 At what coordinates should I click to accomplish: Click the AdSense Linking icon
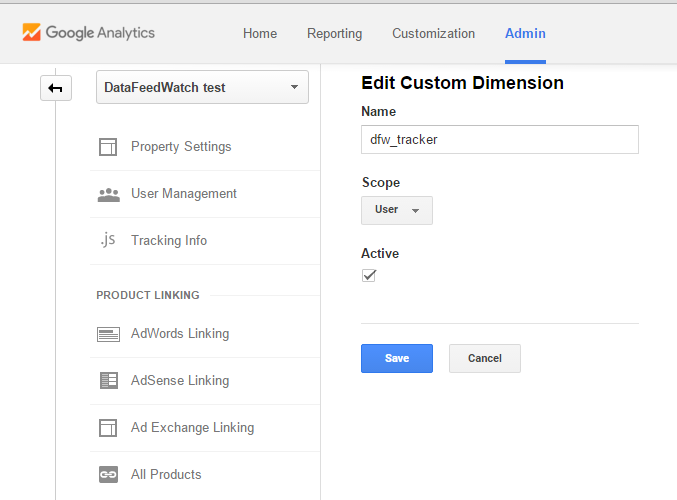[x=109, y=381]
